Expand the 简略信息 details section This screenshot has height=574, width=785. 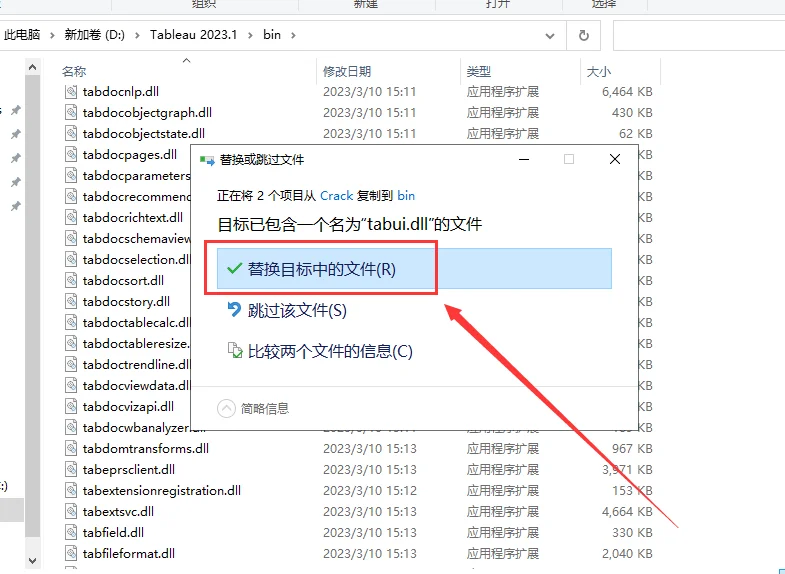click(x=226, y=408)
